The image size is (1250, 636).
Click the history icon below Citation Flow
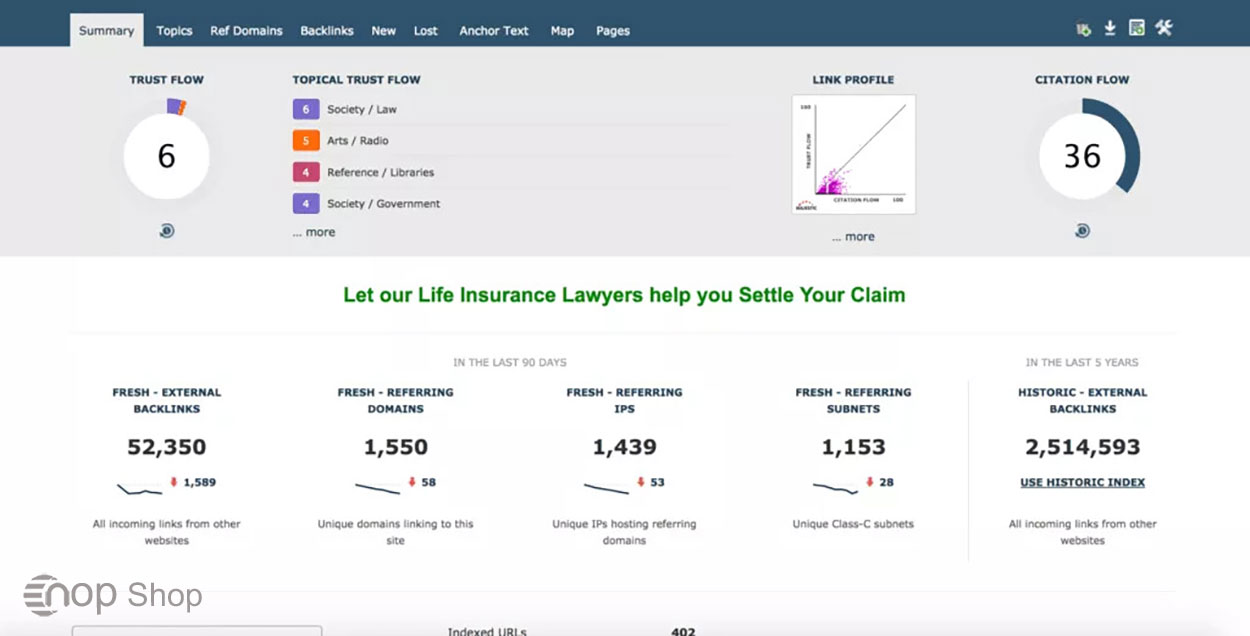[x=1082, y=231]
